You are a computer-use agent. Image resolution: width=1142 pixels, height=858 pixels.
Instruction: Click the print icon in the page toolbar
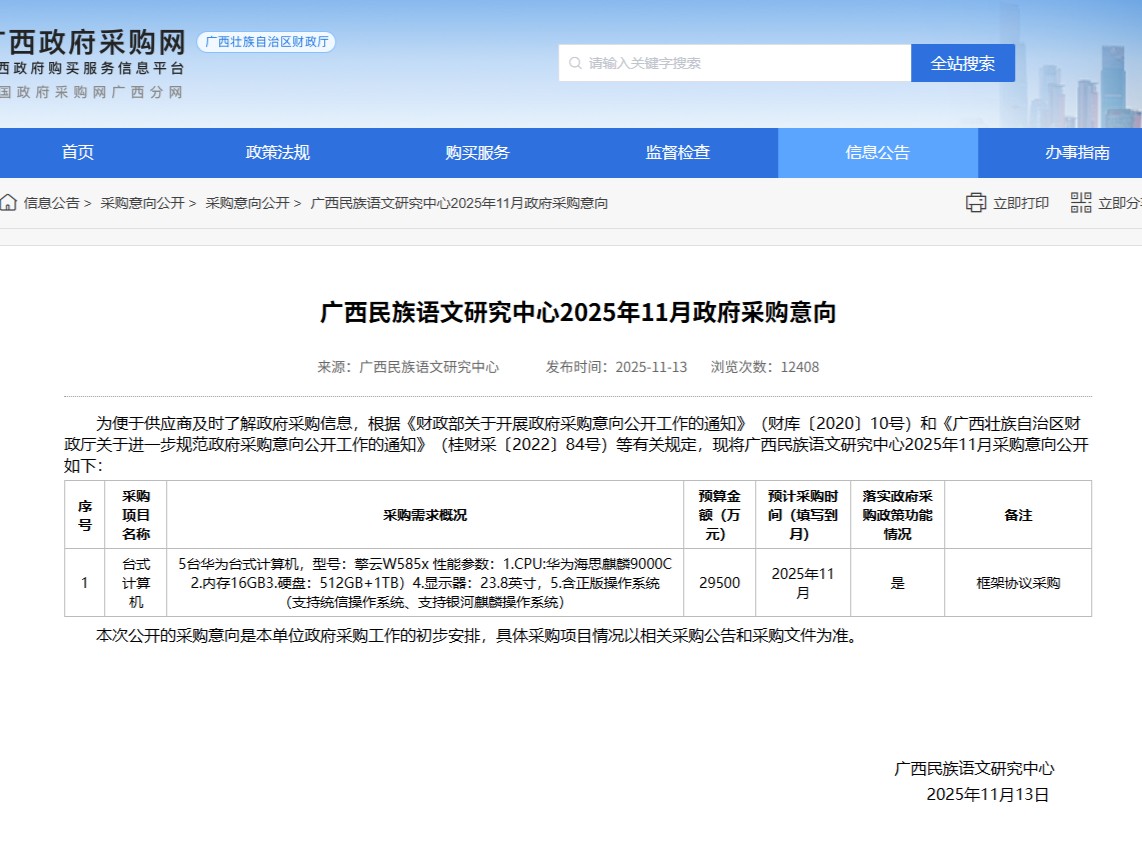click(977, 202)
